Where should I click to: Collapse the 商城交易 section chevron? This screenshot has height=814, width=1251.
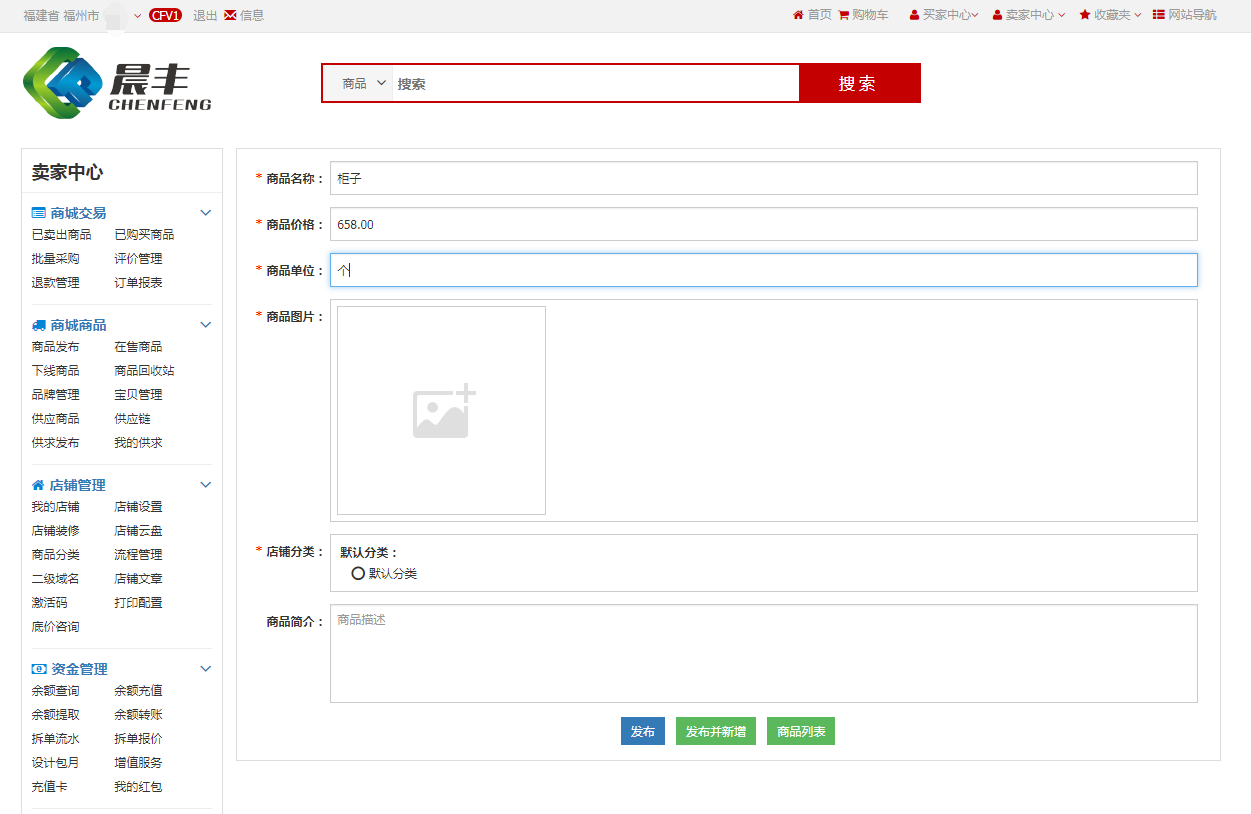point(206,213)
